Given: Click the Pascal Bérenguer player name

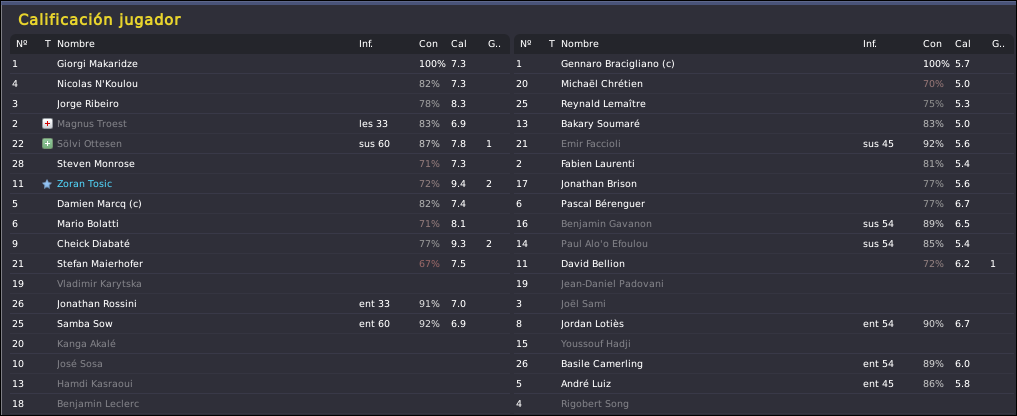Looking at the screenshot, I should pyautogui.click(x=602, y=203).
